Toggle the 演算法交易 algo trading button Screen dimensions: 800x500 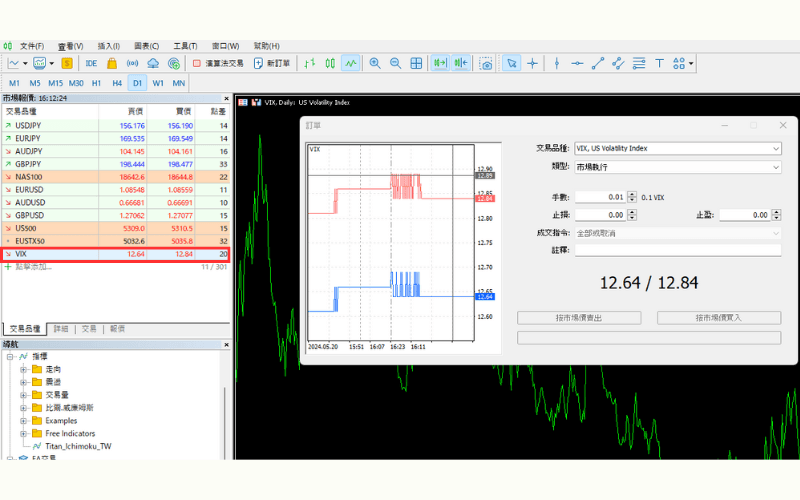[x=218, y=63]
